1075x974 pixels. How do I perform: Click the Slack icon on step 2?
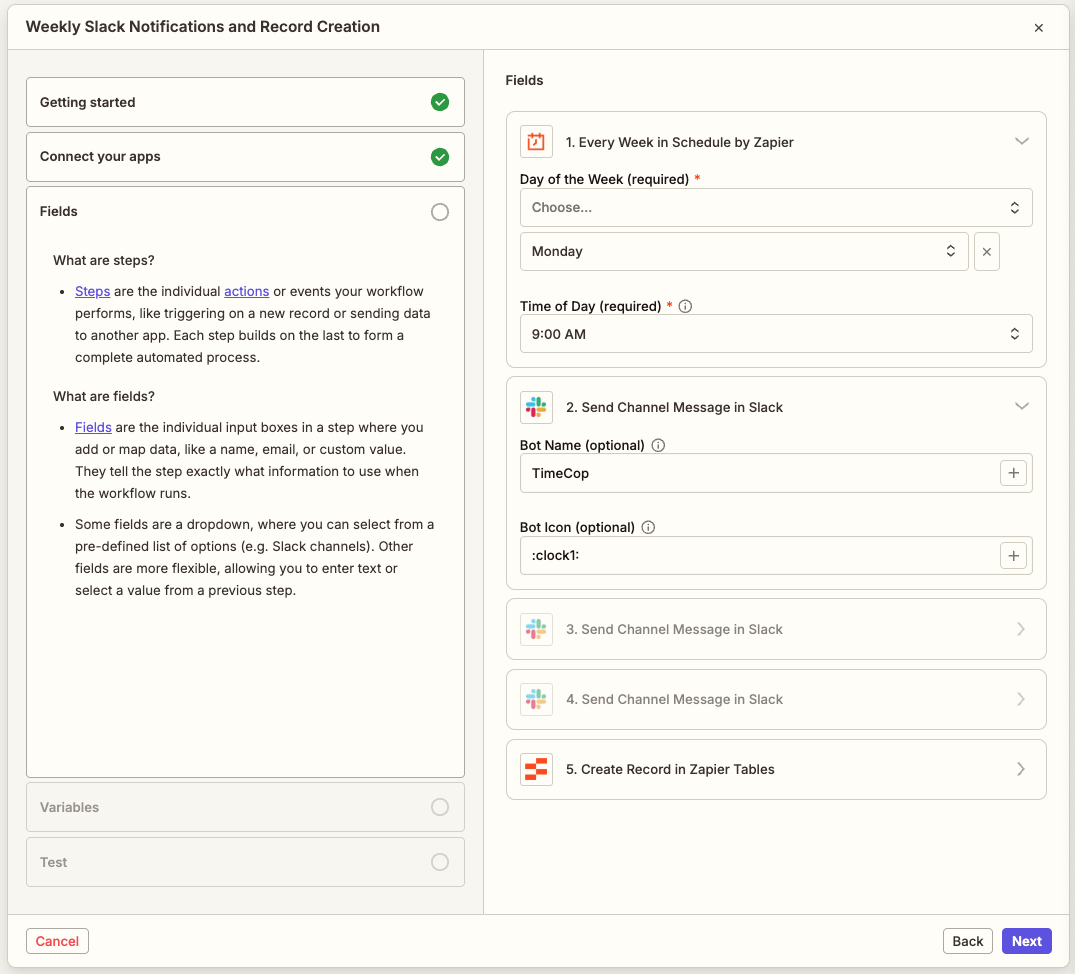536,407
